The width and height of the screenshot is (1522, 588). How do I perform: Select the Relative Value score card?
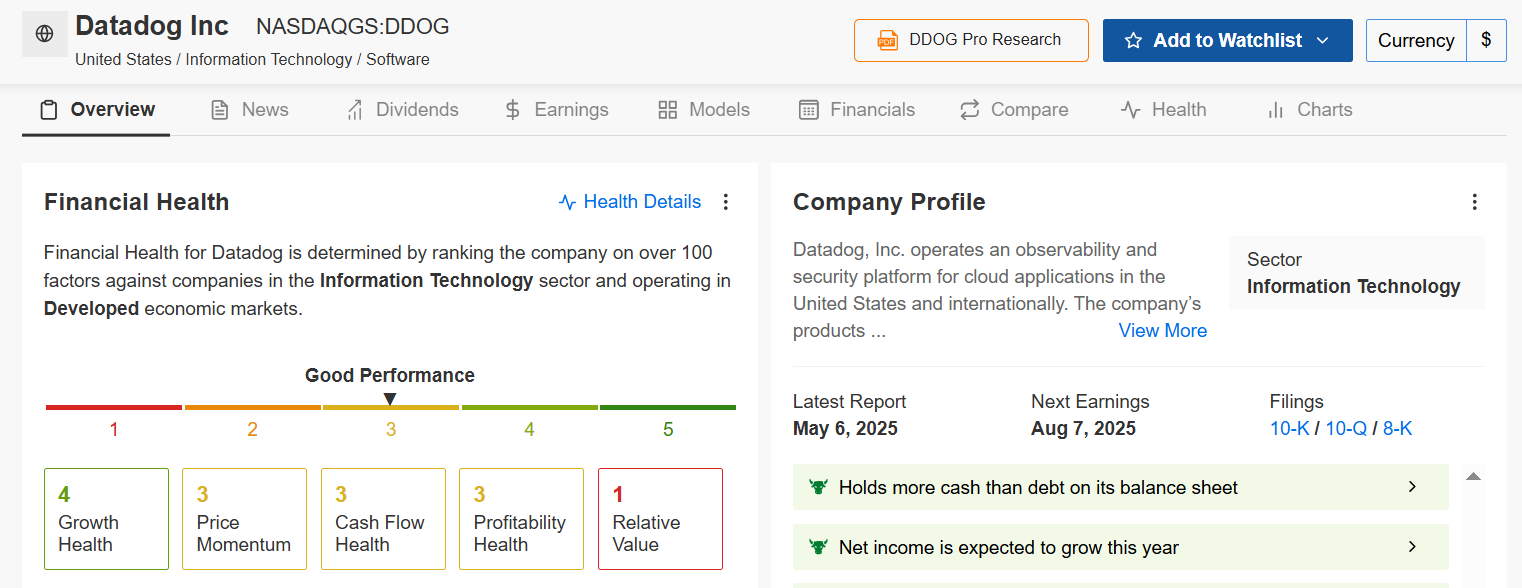tap(660, 519)
